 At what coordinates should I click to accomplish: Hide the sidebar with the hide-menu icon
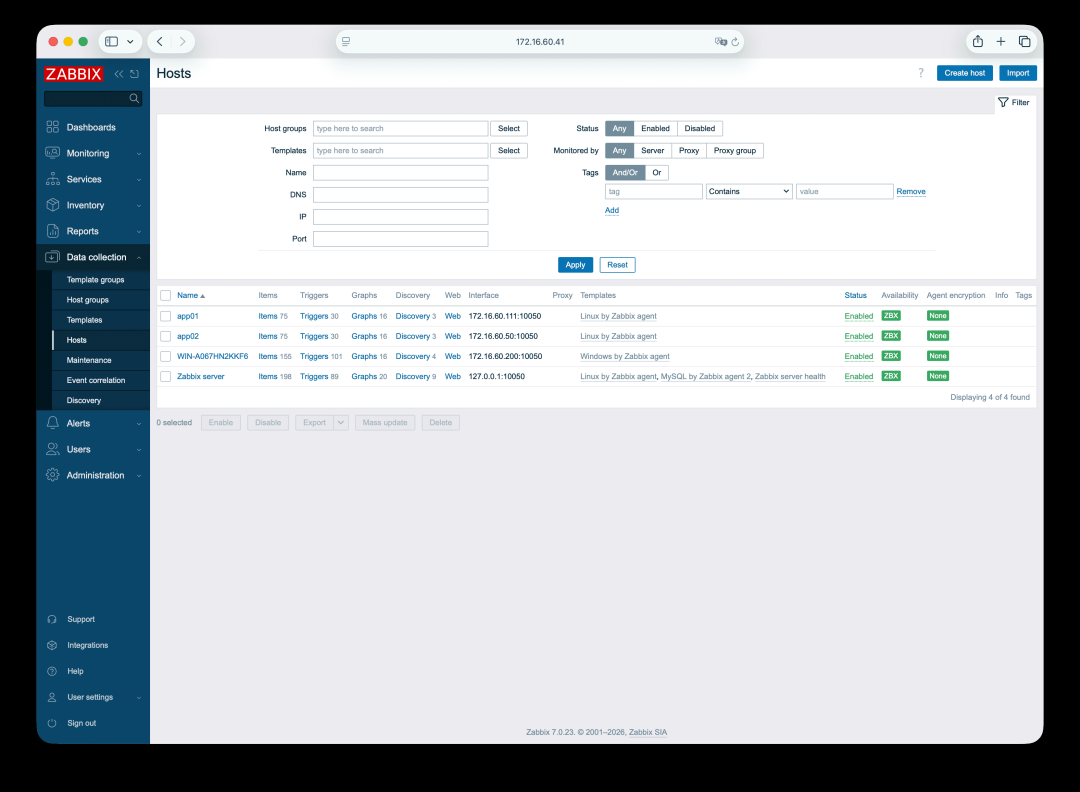pyautogui.click(x=134, y=74)
